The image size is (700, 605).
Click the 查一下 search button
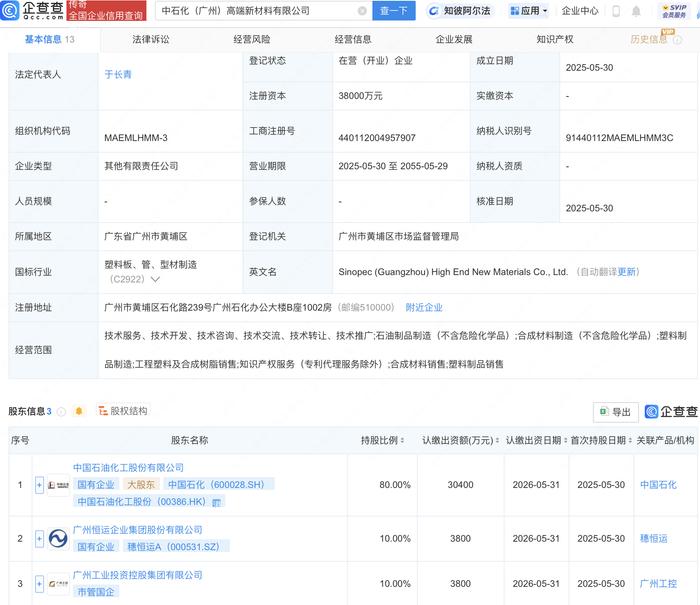pos(394,11)
